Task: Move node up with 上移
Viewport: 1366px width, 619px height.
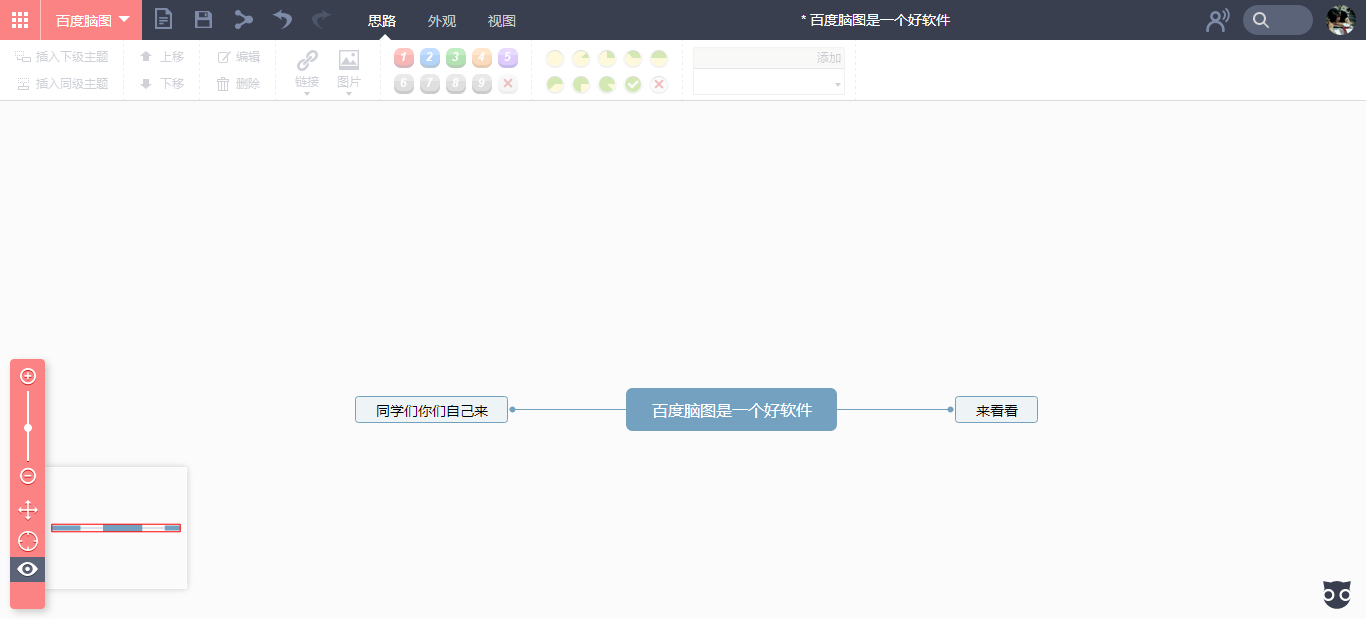Action: 162,57
